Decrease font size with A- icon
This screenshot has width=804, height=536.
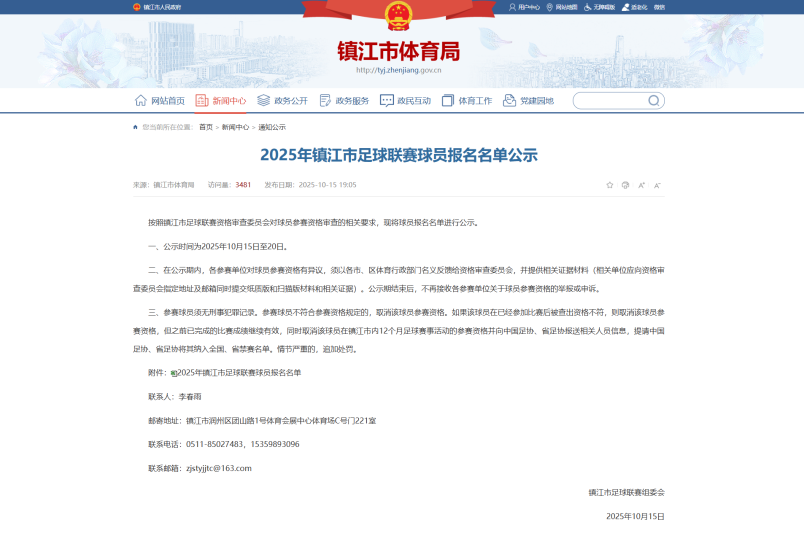657,185
